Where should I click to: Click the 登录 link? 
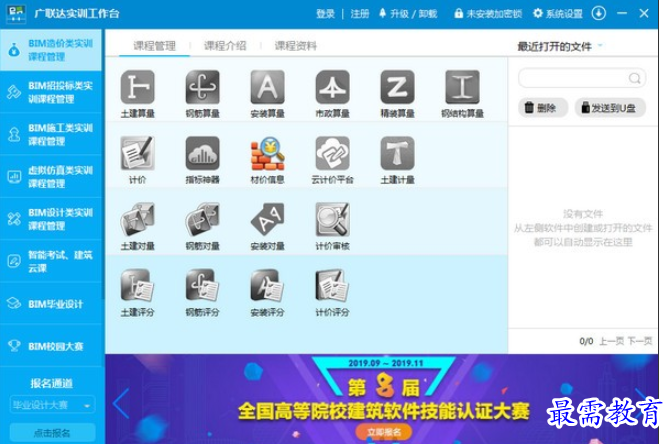[325, 14]
